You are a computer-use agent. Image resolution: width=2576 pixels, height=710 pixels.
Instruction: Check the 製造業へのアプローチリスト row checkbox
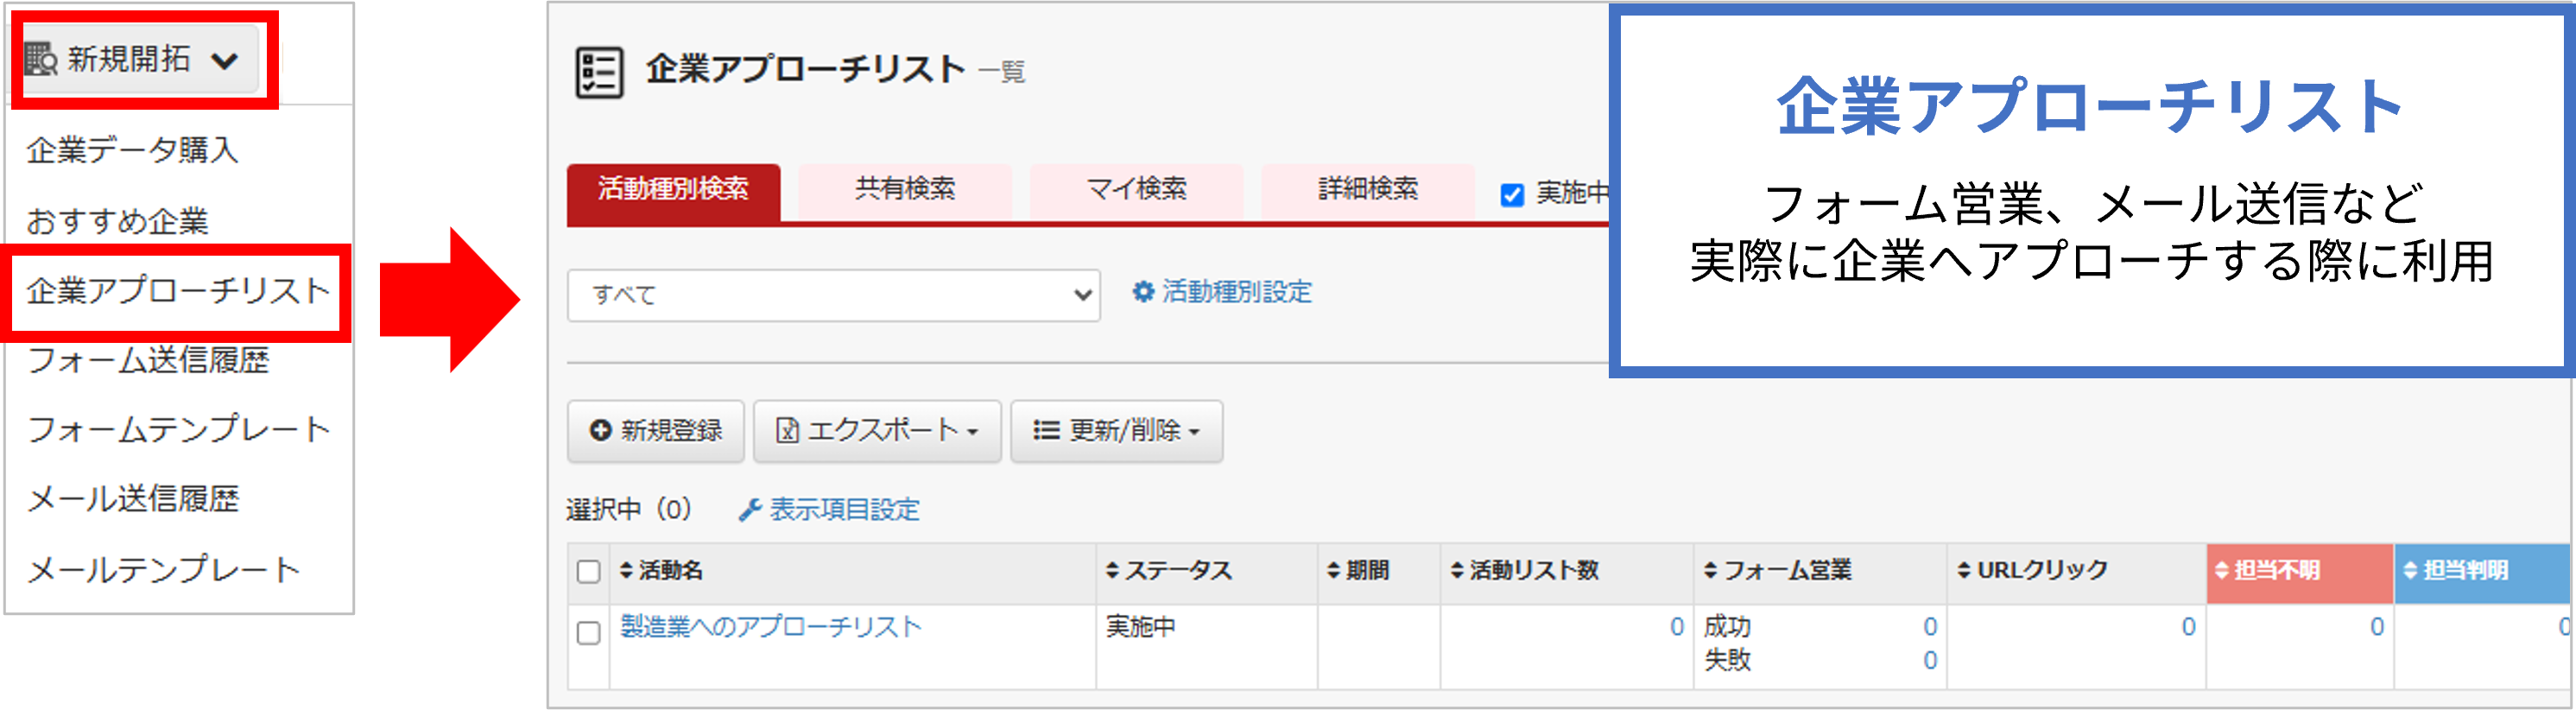click(x=589, y=633)
